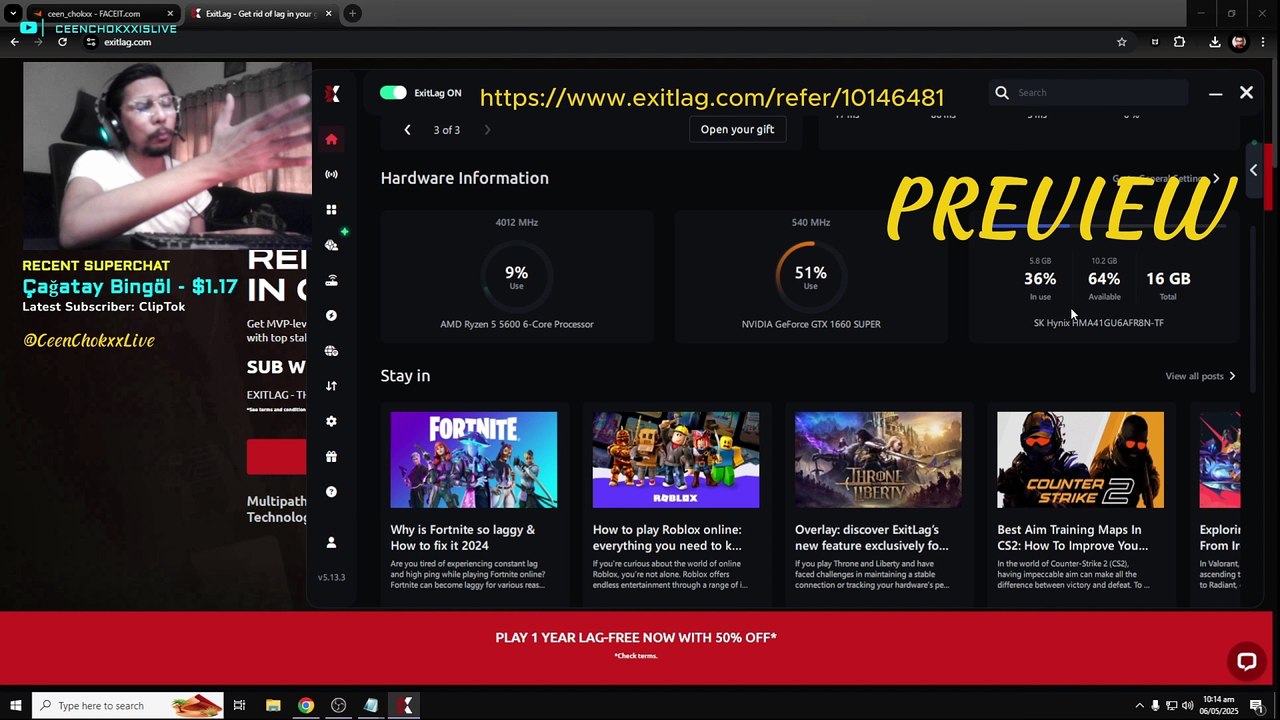Open the router icon in ExitLag sidebar

point(331,281)
